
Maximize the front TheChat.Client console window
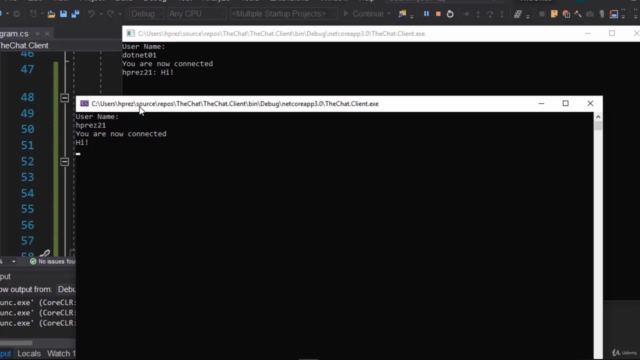click(x=565, y=104)
